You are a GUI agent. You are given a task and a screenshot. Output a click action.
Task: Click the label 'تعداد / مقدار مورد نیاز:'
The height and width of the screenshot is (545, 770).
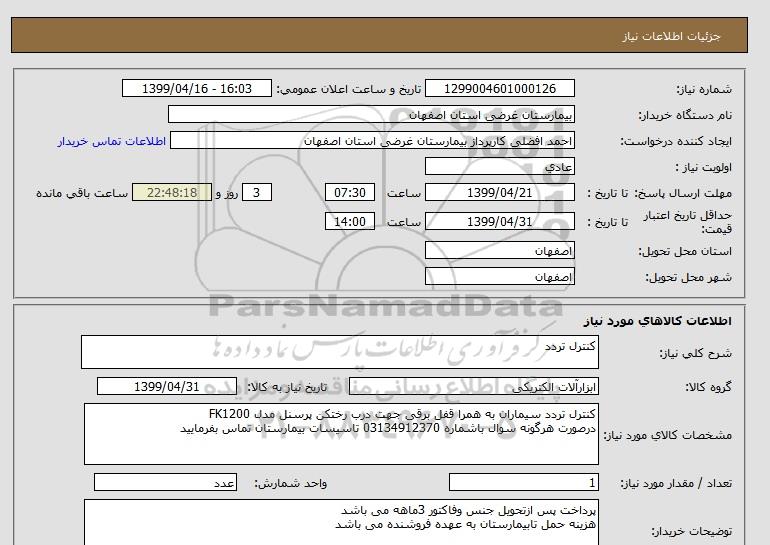[676, 483]
